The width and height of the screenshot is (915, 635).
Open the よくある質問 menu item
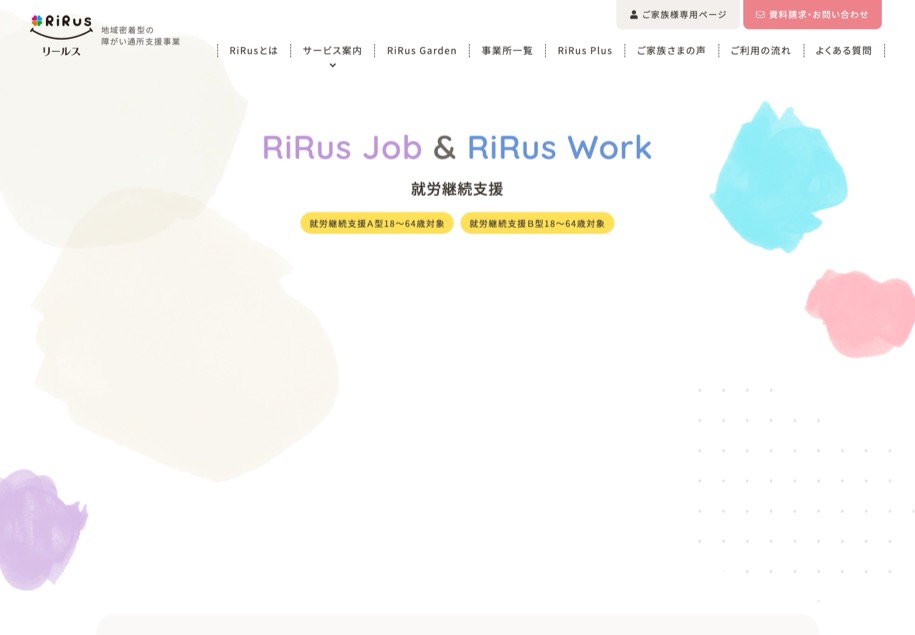[843, 51]
